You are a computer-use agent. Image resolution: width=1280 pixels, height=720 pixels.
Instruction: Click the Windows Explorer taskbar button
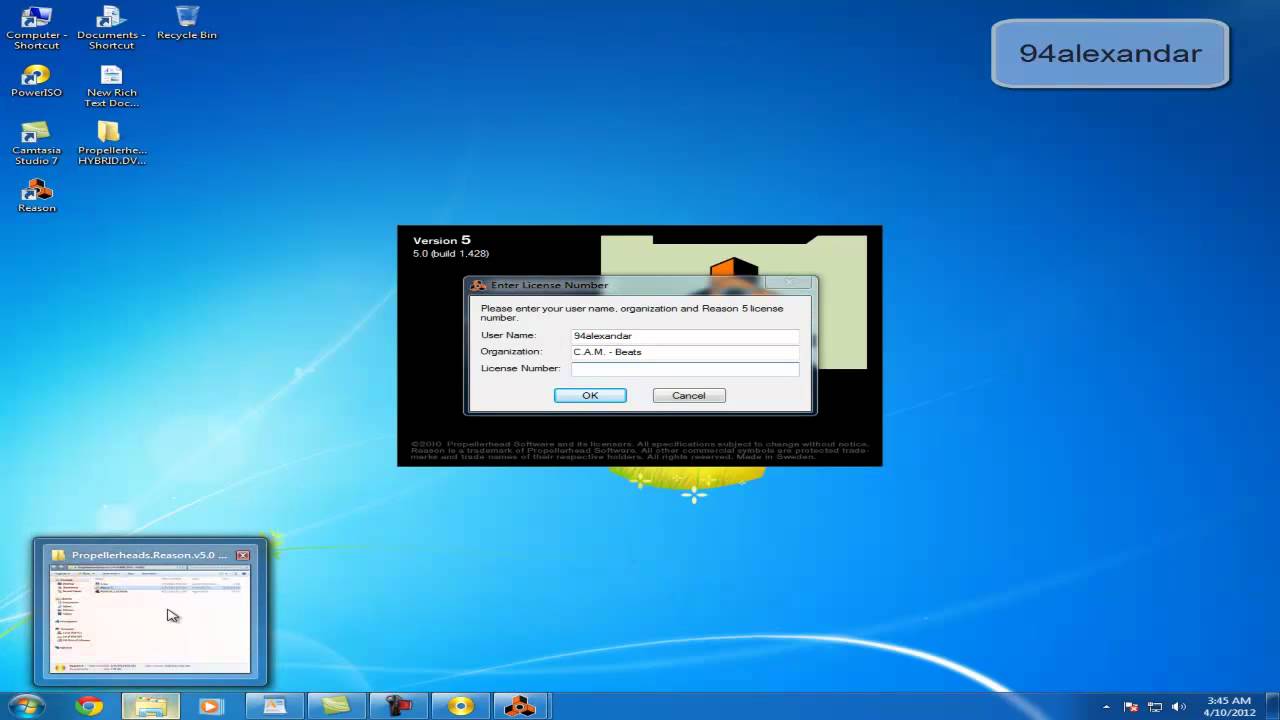point(151,706)
